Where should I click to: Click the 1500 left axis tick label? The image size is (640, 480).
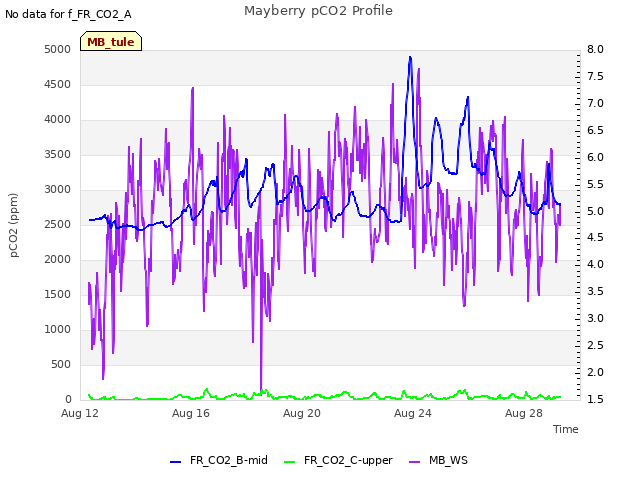click(x=58, y=294)
